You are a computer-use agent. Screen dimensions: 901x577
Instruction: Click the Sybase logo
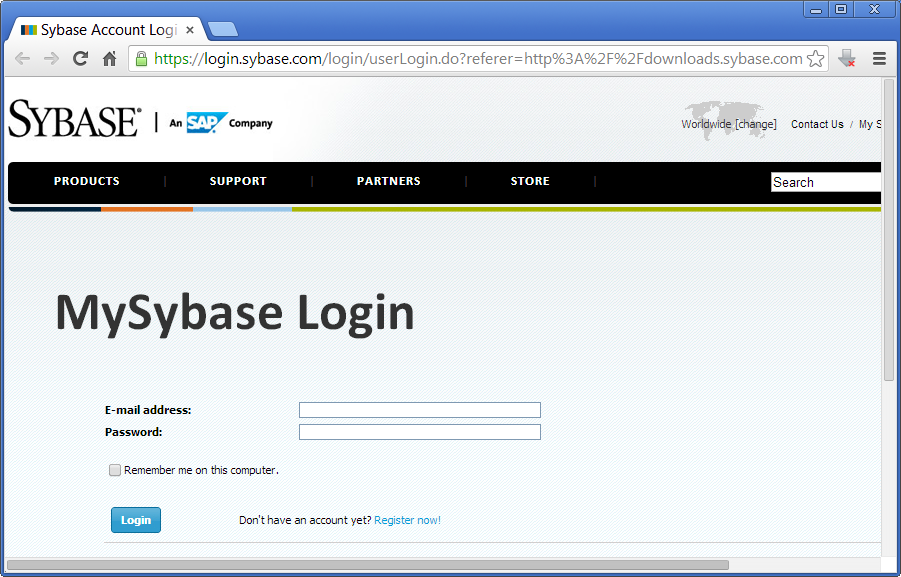coord(74,119)
